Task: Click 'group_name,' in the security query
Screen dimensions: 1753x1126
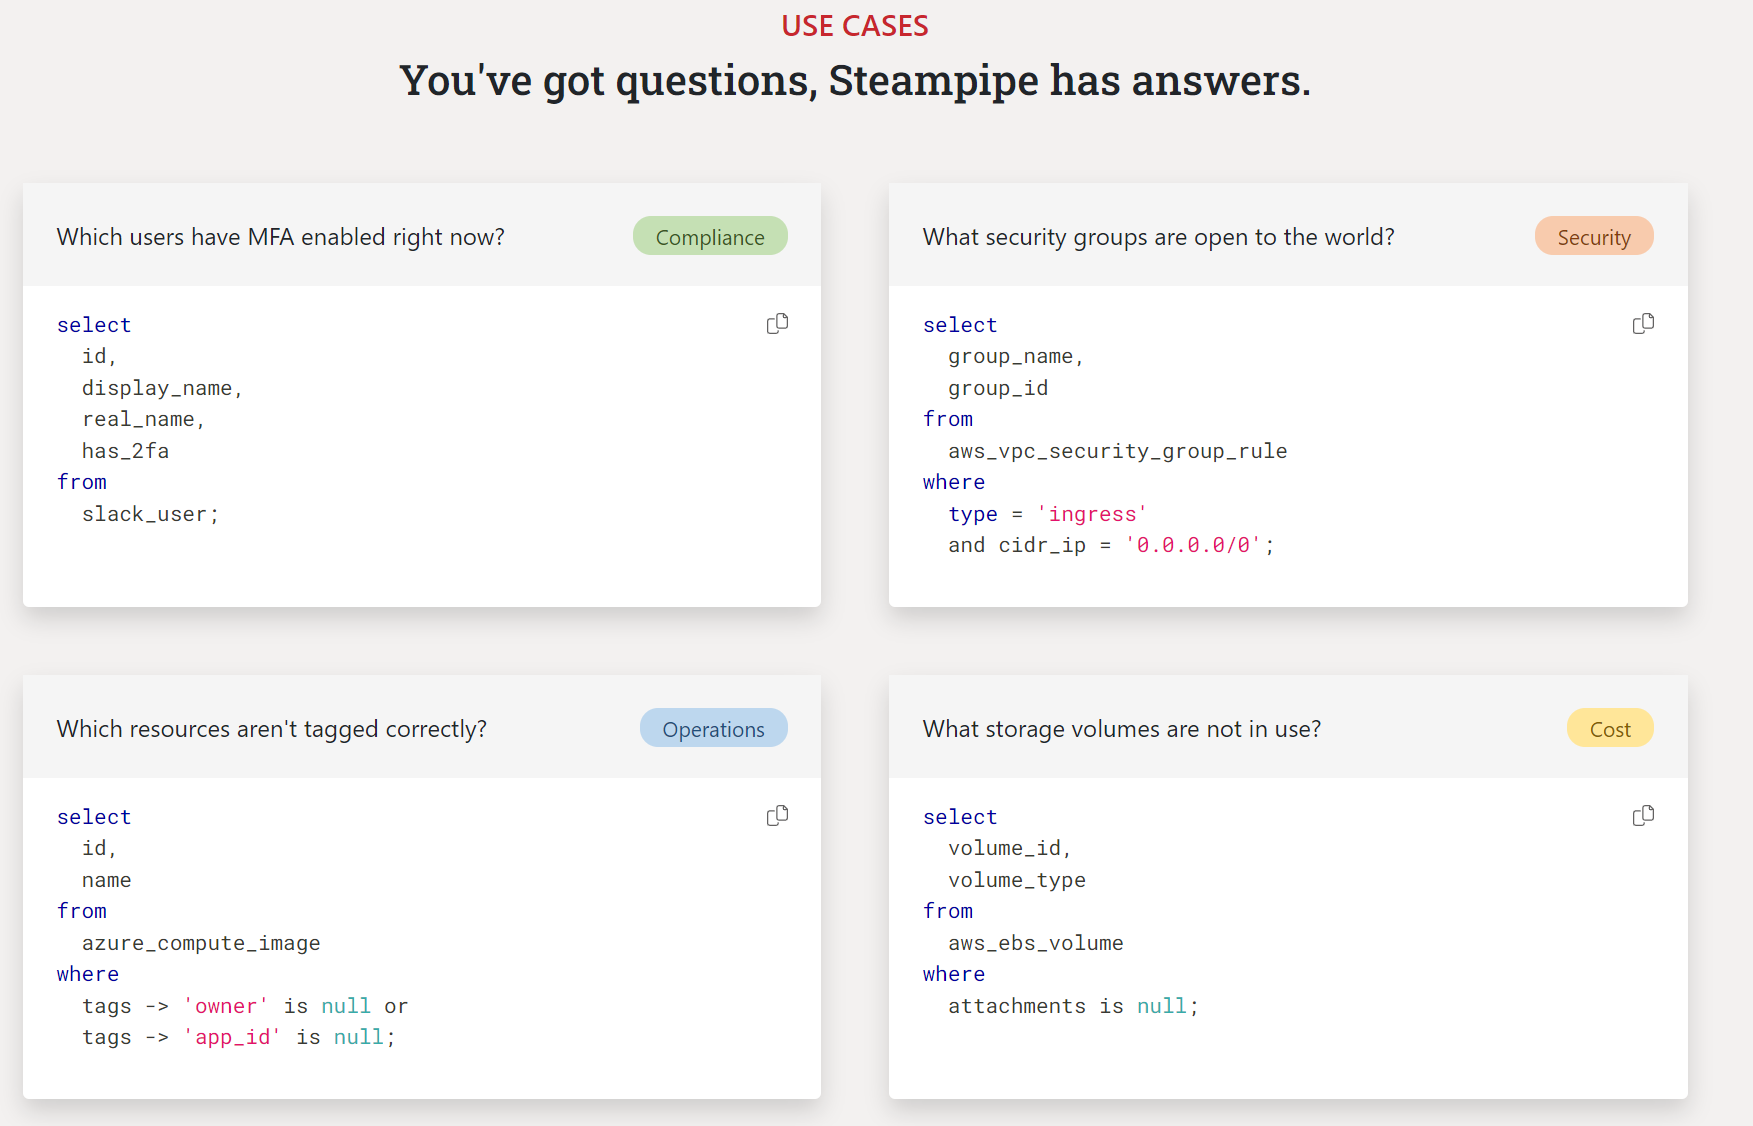Action: (1016, 357)
